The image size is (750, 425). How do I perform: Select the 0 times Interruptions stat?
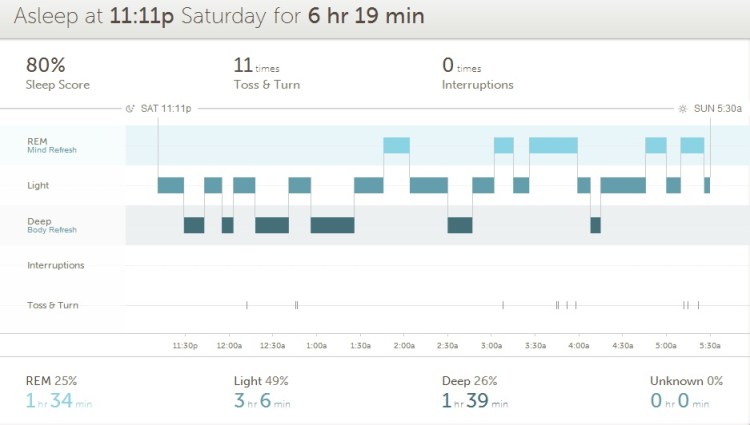click(448, 66)
